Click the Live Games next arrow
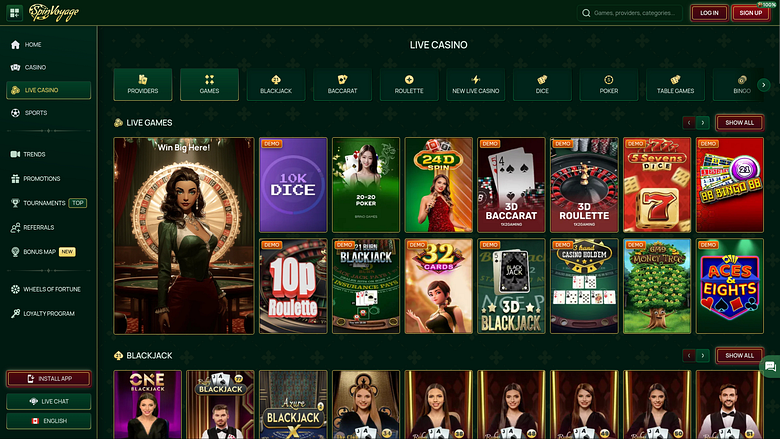This screenshot has width=780, height=439. [x=702, y=122]
